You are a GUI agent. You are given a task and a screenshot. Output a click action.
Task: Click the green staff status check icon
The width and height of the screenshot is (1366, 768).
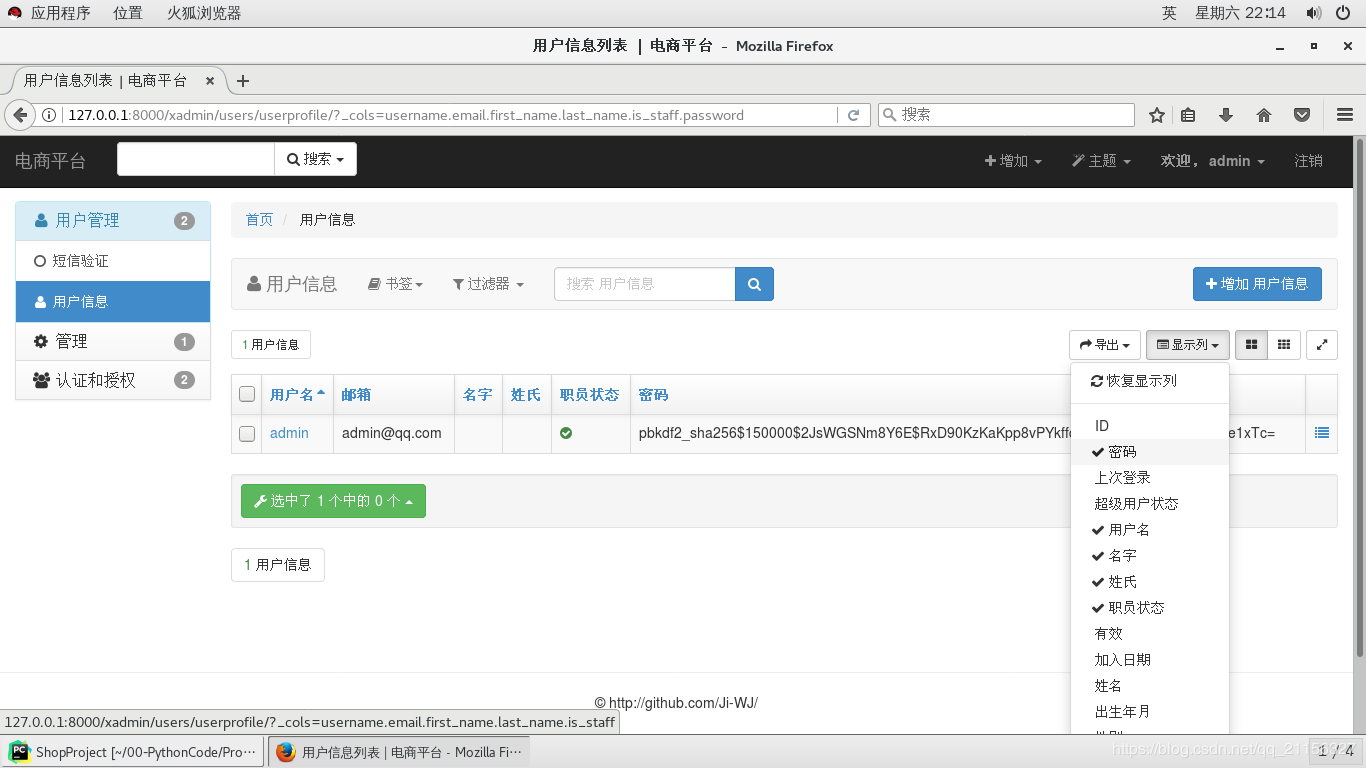566,433
